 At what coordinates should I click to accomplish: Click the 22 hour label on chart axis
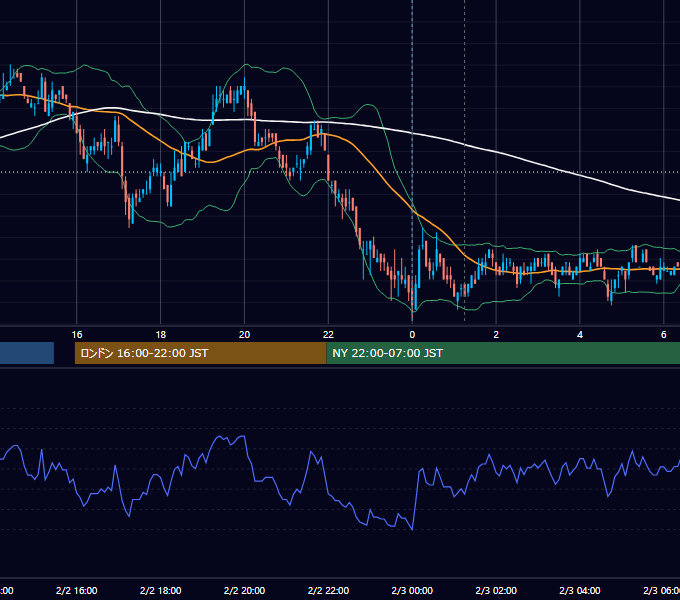(x=328, y=334)
